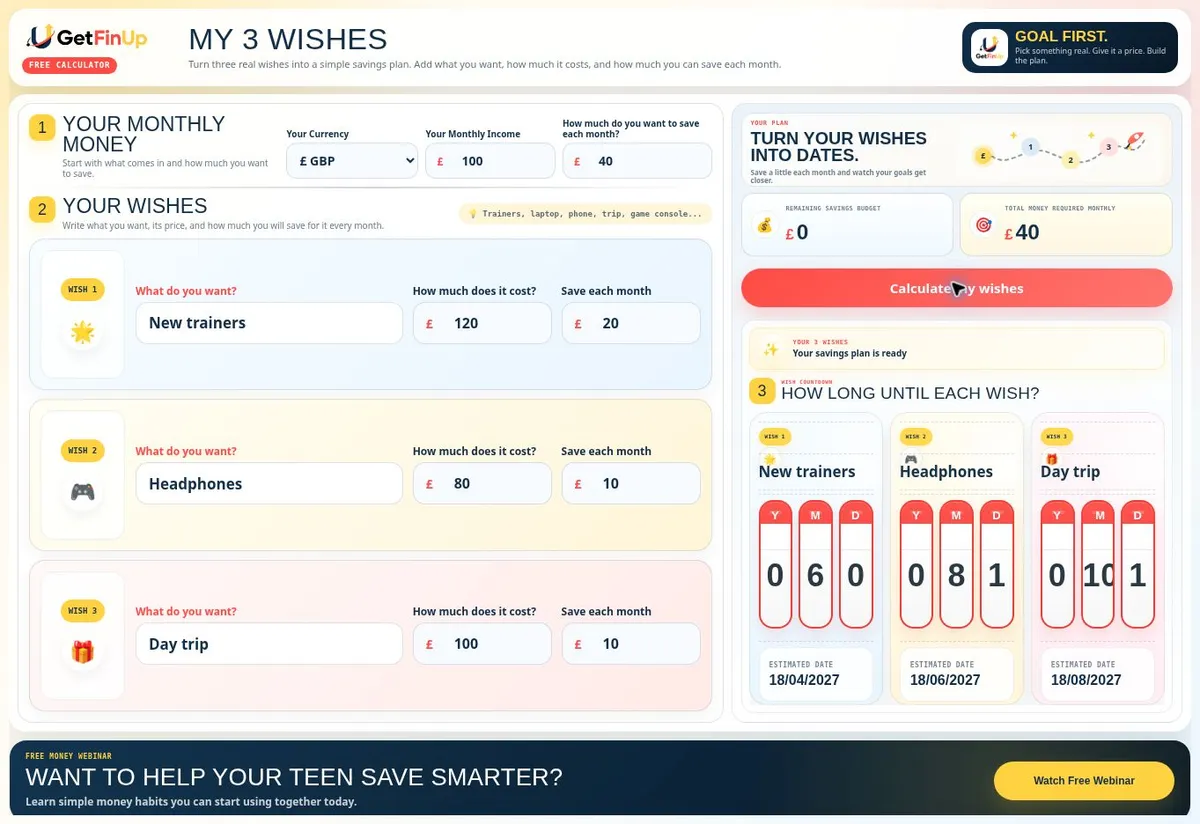Click the lightbulb hint chip about trainers, laptop
Screen dimensions: 1200x824
(x=585, y=213)
